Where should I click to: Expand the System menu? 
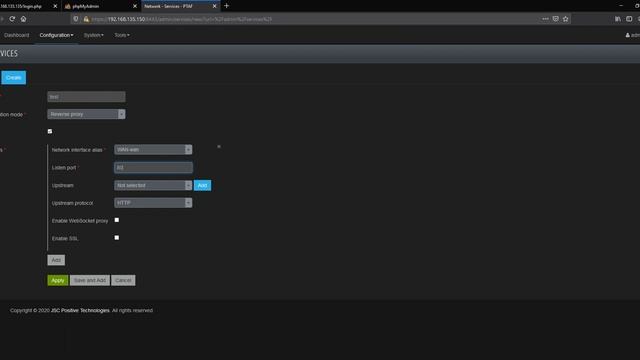point(93,35)
